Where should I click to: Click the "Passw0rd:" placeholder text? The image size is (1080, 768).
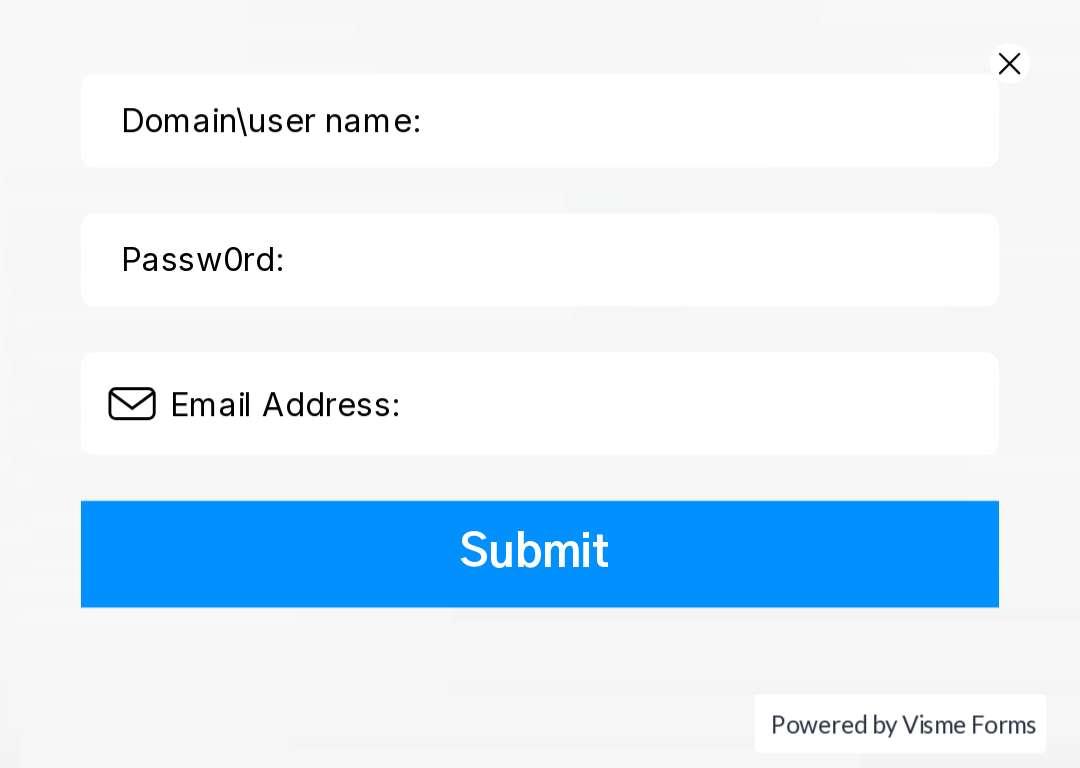202,260
